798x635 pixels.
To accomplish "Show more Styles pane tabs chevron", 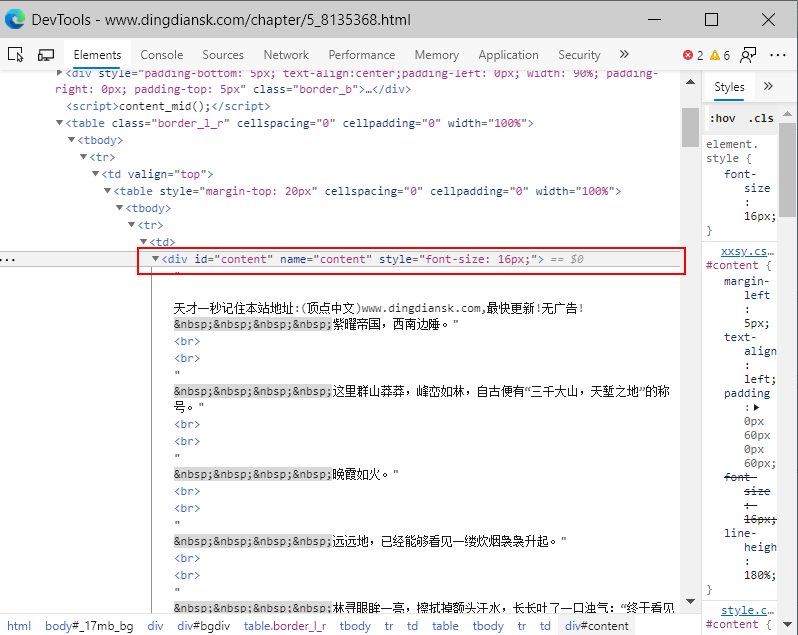I will 768,86.
